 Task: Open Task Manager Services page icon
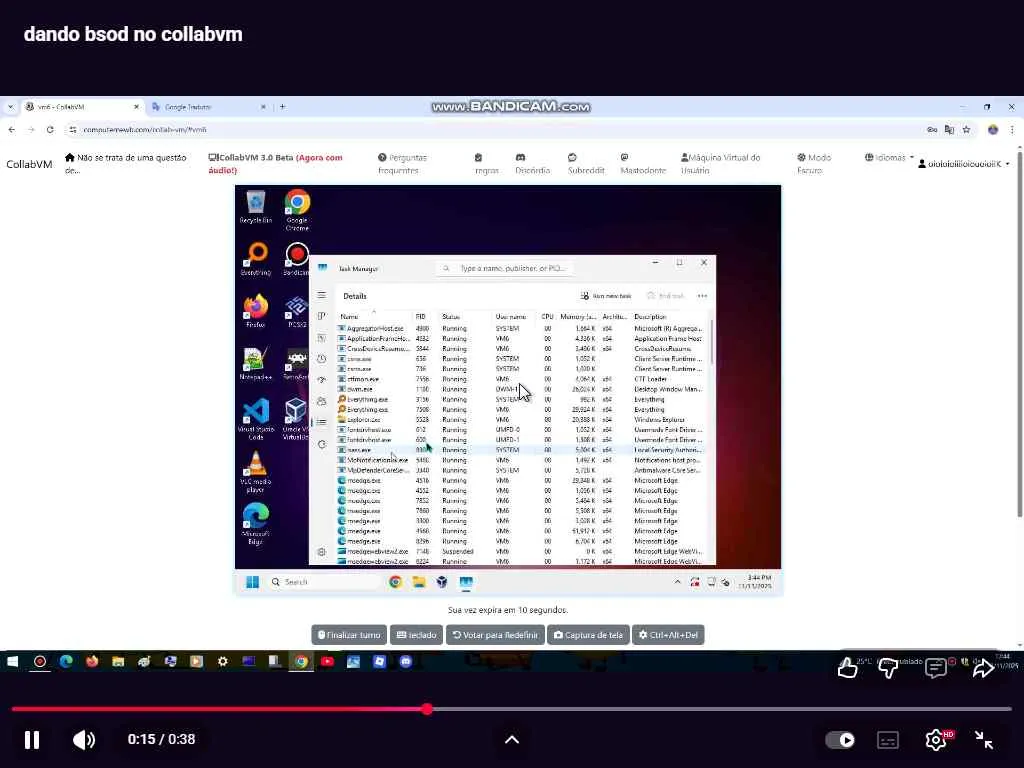point(321,444)
